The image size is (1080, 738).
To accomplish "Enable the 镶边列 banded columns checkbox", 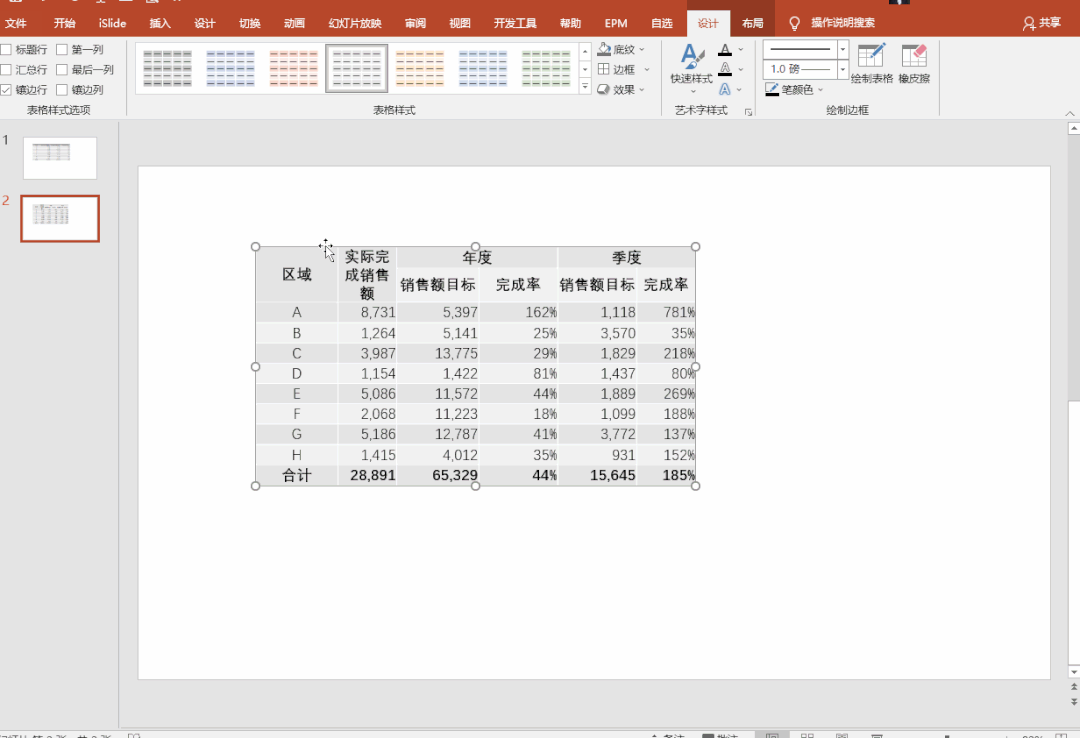I will click(x=62, y=90).
